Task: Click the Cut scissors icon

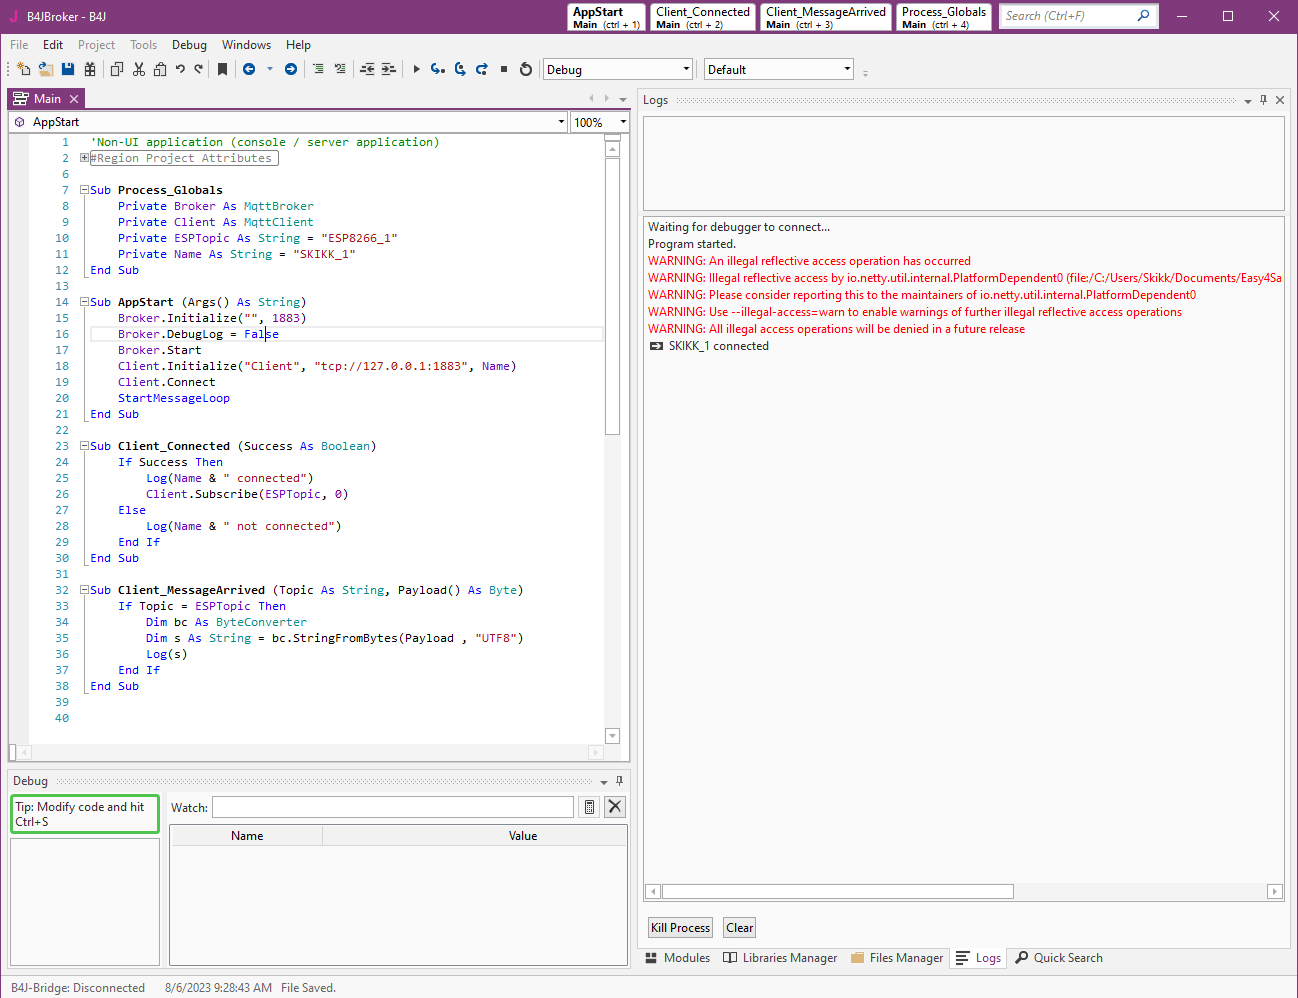Action: pyautogui.click(x=139, y=69)
